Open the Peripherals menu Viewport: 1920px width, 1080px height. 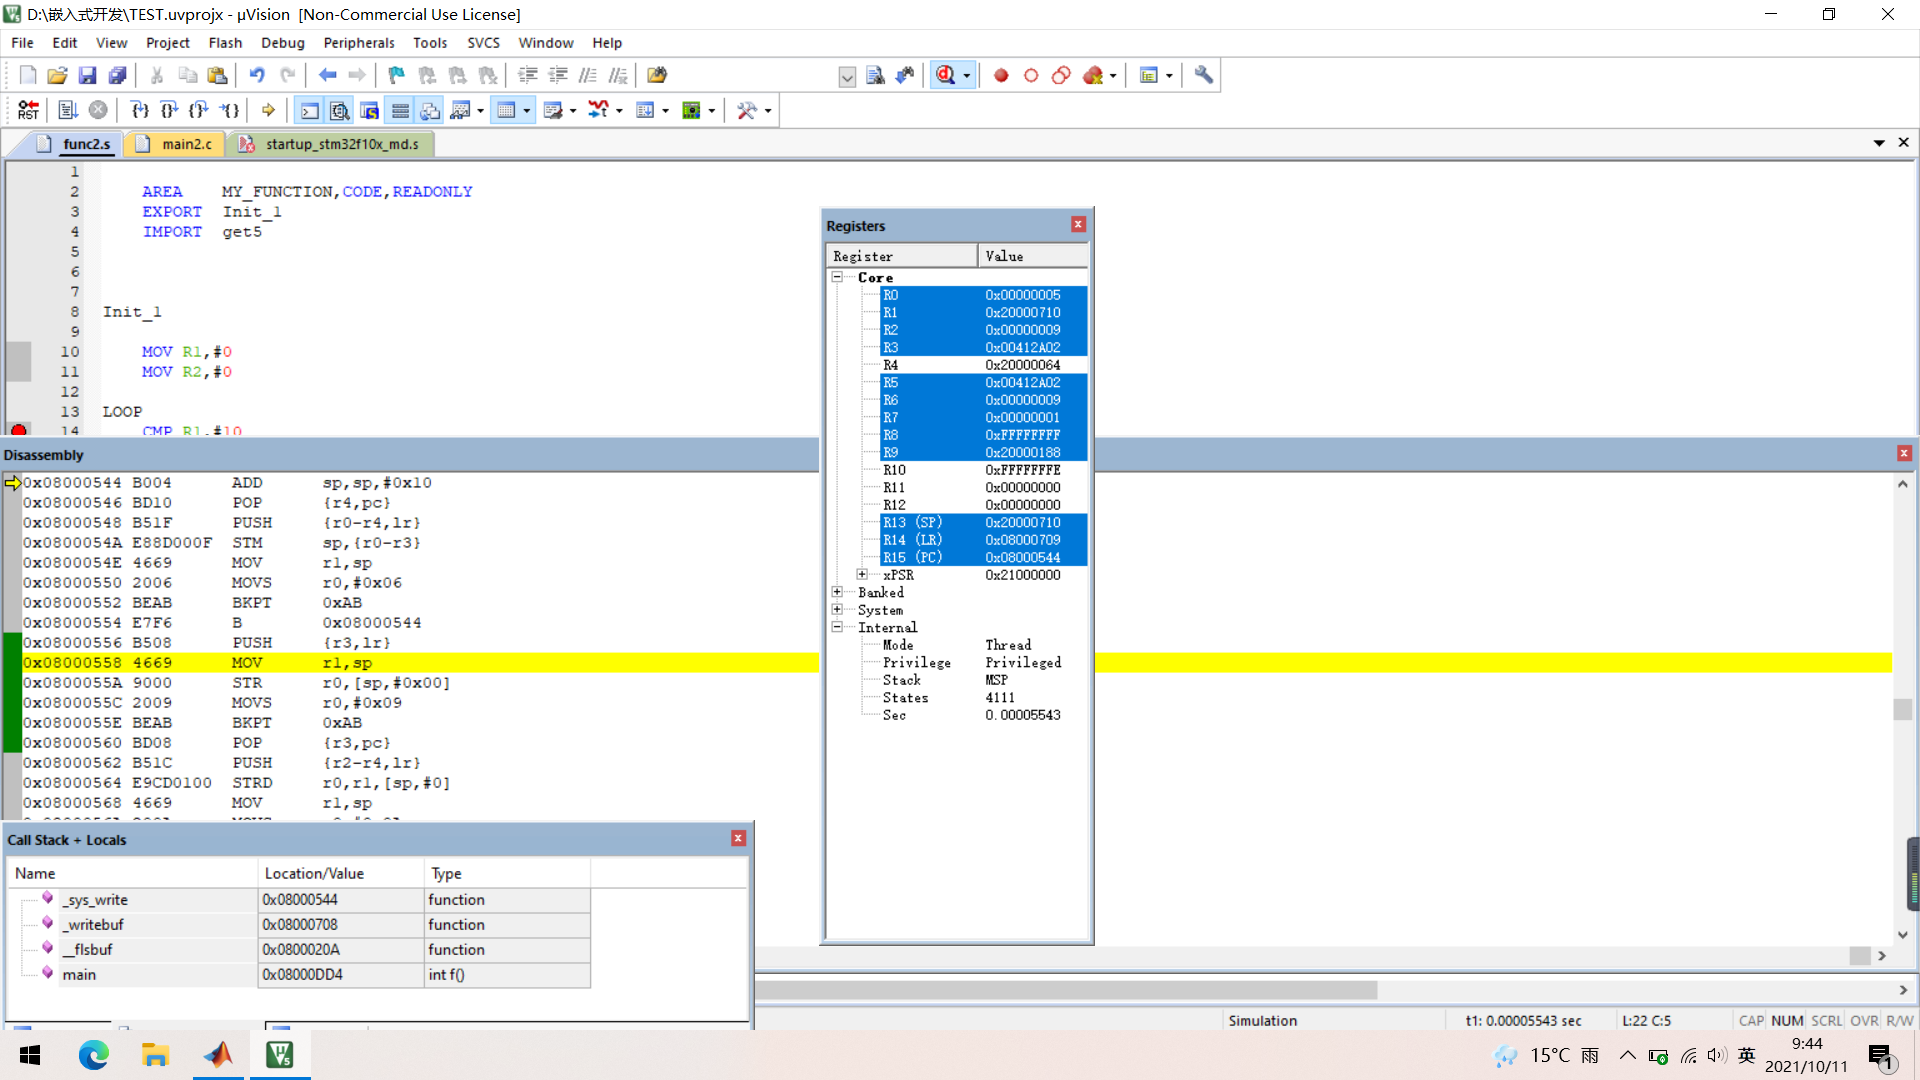click(x=358, y=43)
